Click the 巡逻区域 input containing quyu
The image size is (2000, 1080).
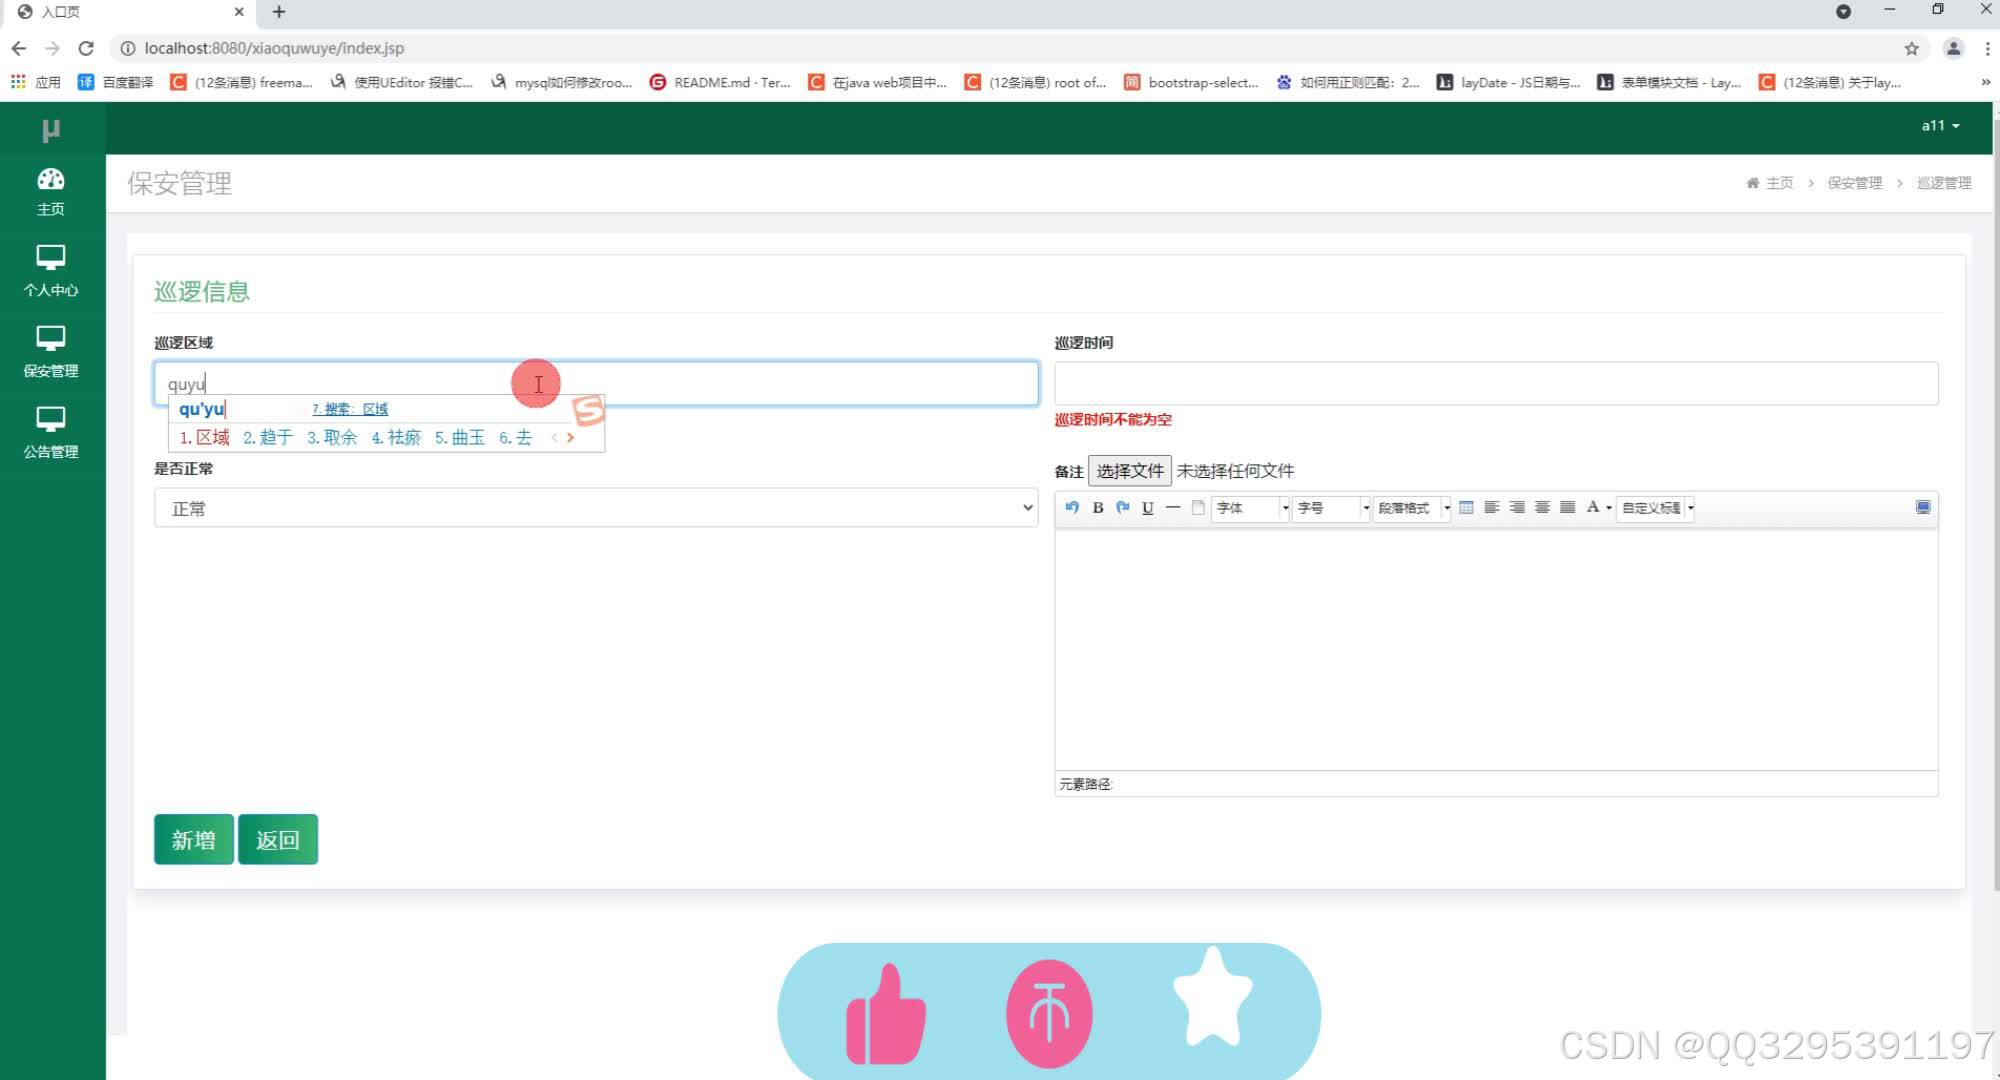tap(596, 384)
